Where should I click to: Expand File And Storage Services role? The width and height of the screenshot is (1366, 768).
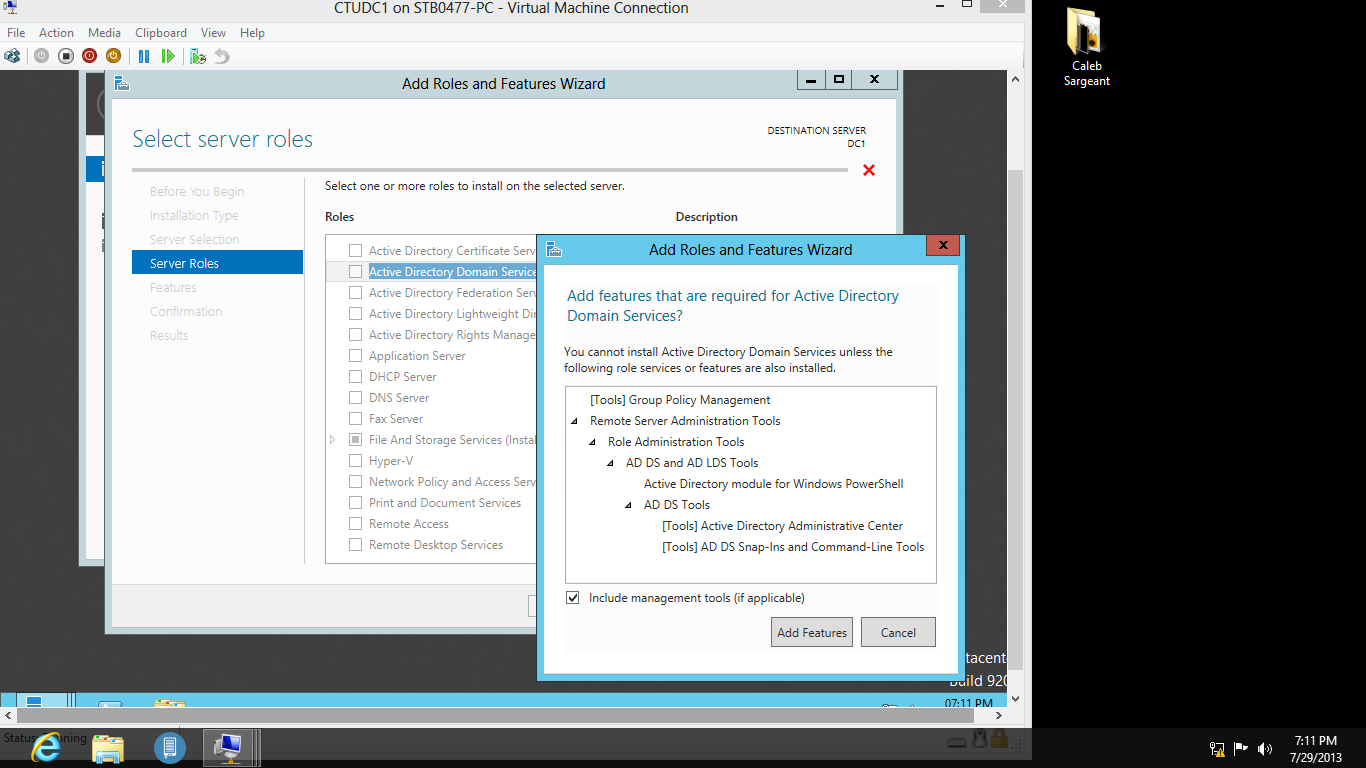pos(333,440)
